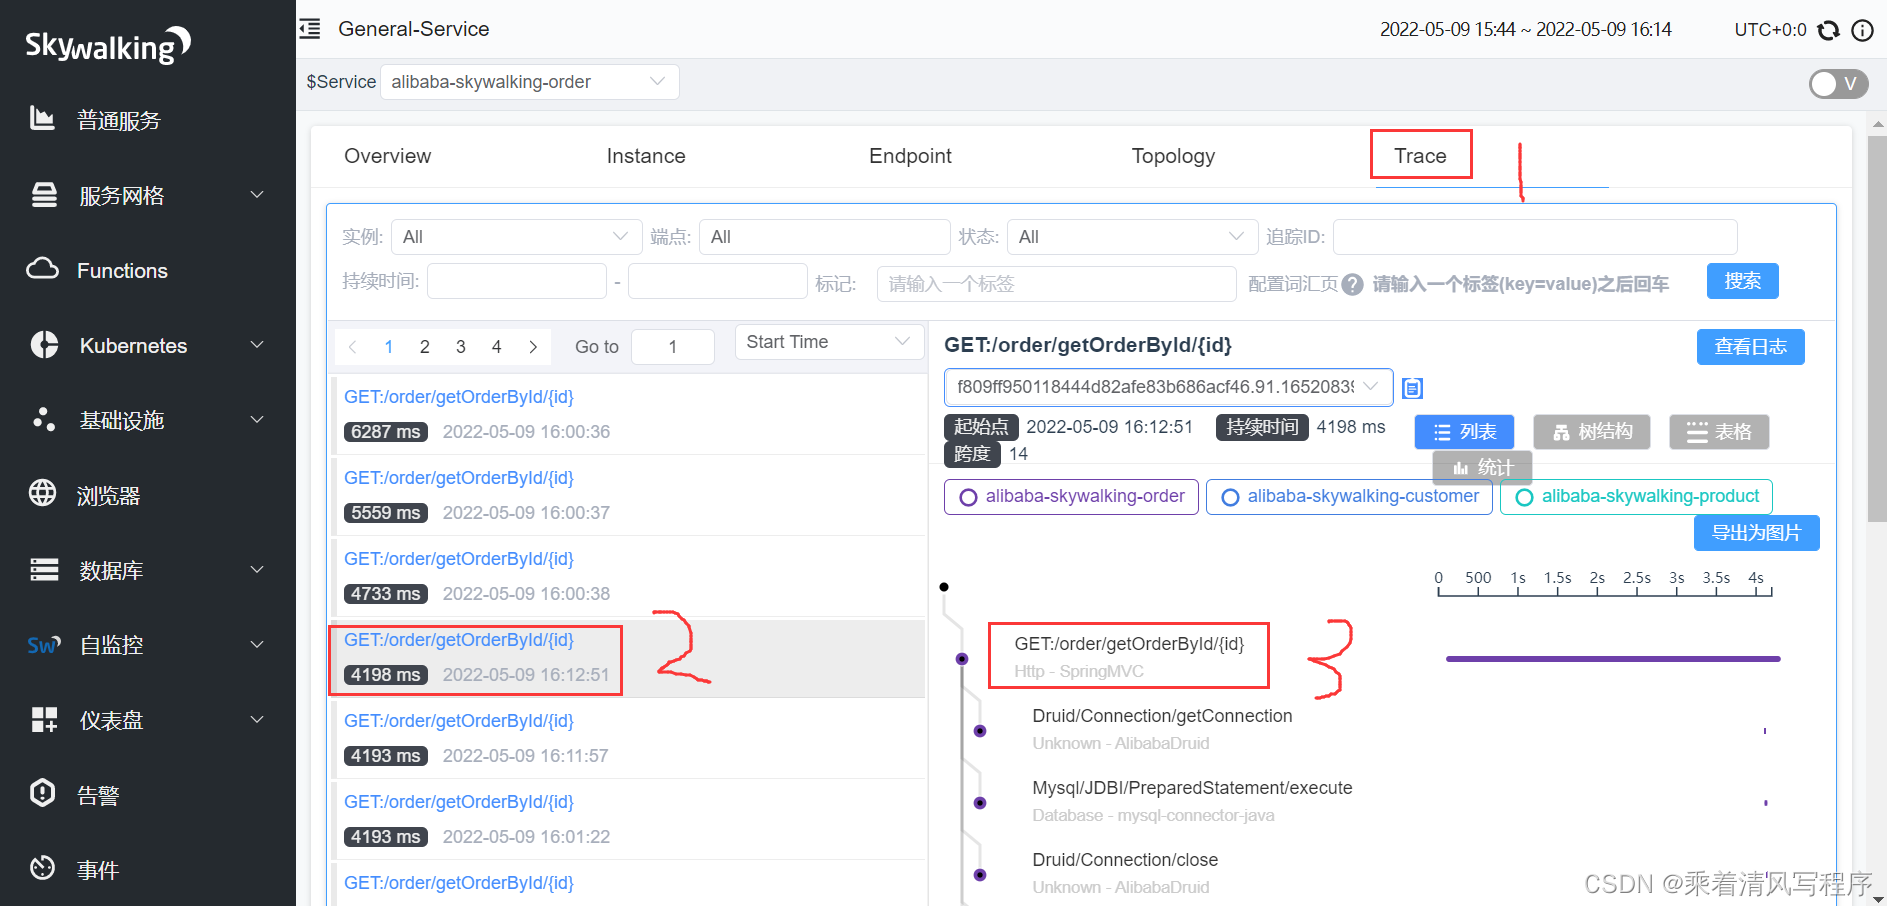Go to page 3 of traces
The width and height of the screenshot is (1887, 906).
[461, 347]
